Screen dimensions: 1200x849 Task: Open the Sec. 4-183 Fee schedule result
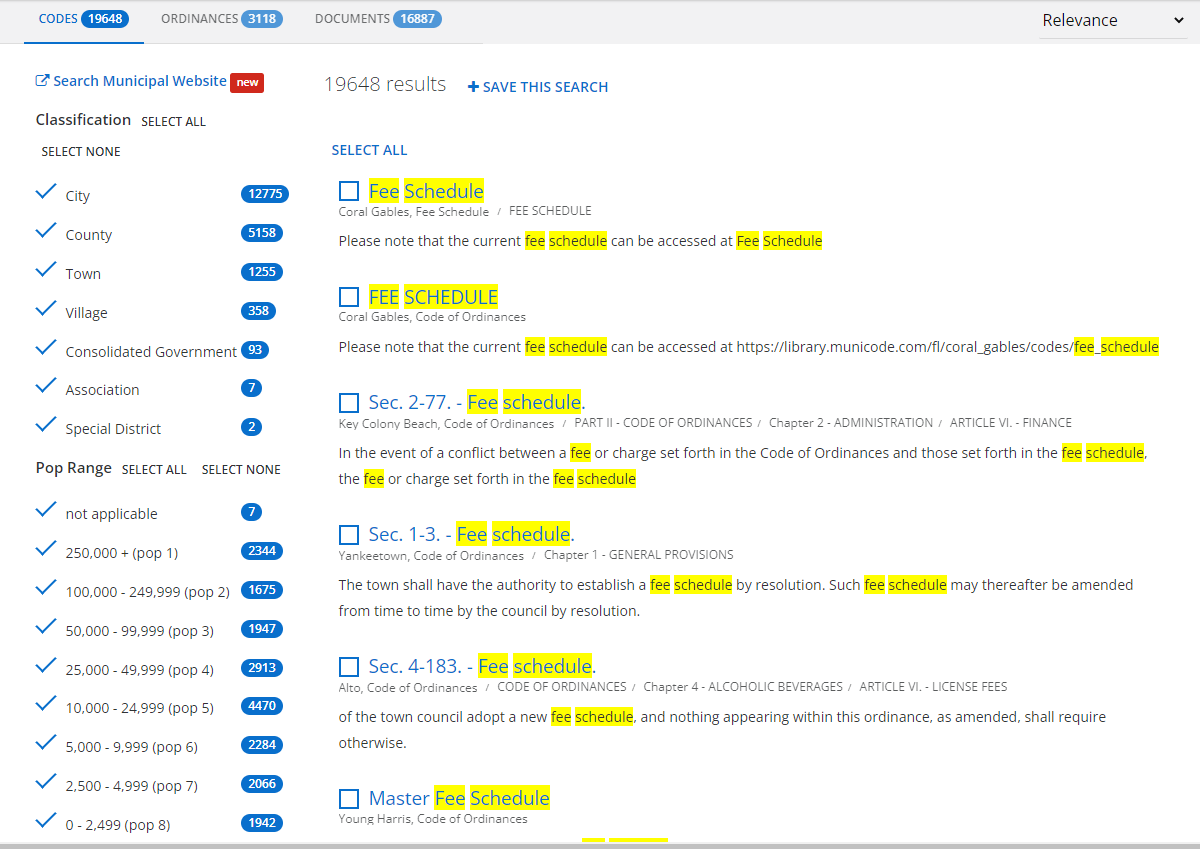click(482, 667)
